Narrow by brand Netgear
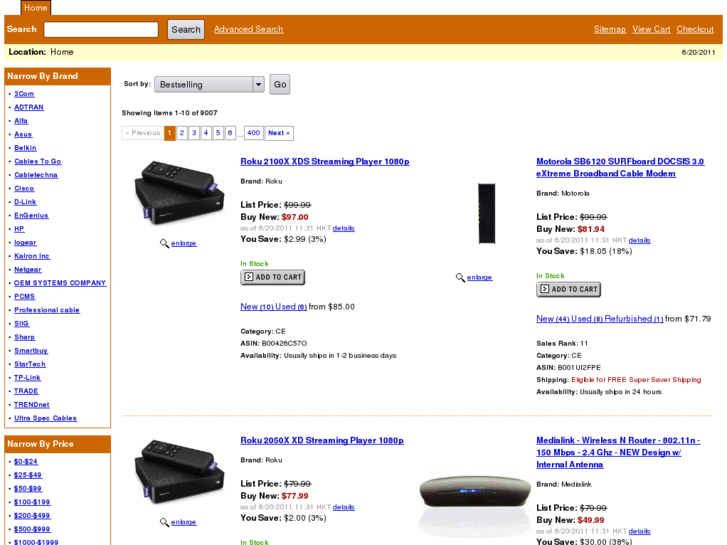The image size is (727, 545). pyautogui.click(x=28, y=269)
